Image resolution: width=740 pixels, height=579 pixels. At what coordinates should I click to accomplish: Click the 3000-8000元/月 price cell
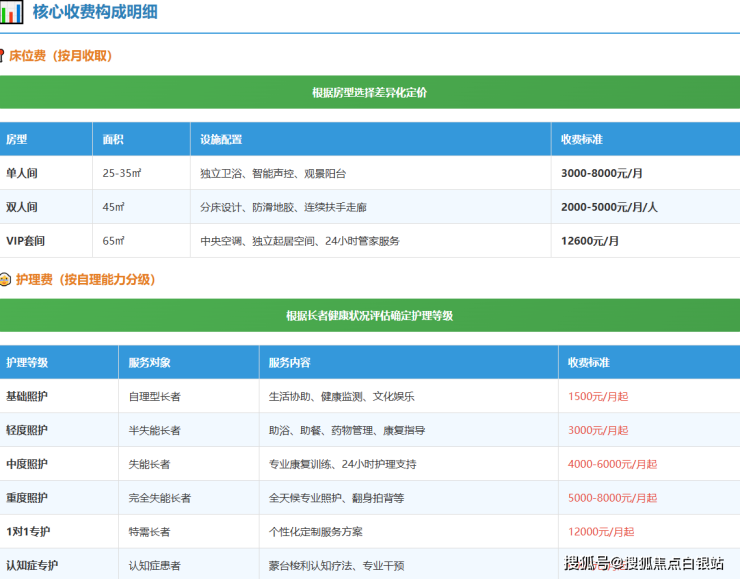[x=601, y=173]
